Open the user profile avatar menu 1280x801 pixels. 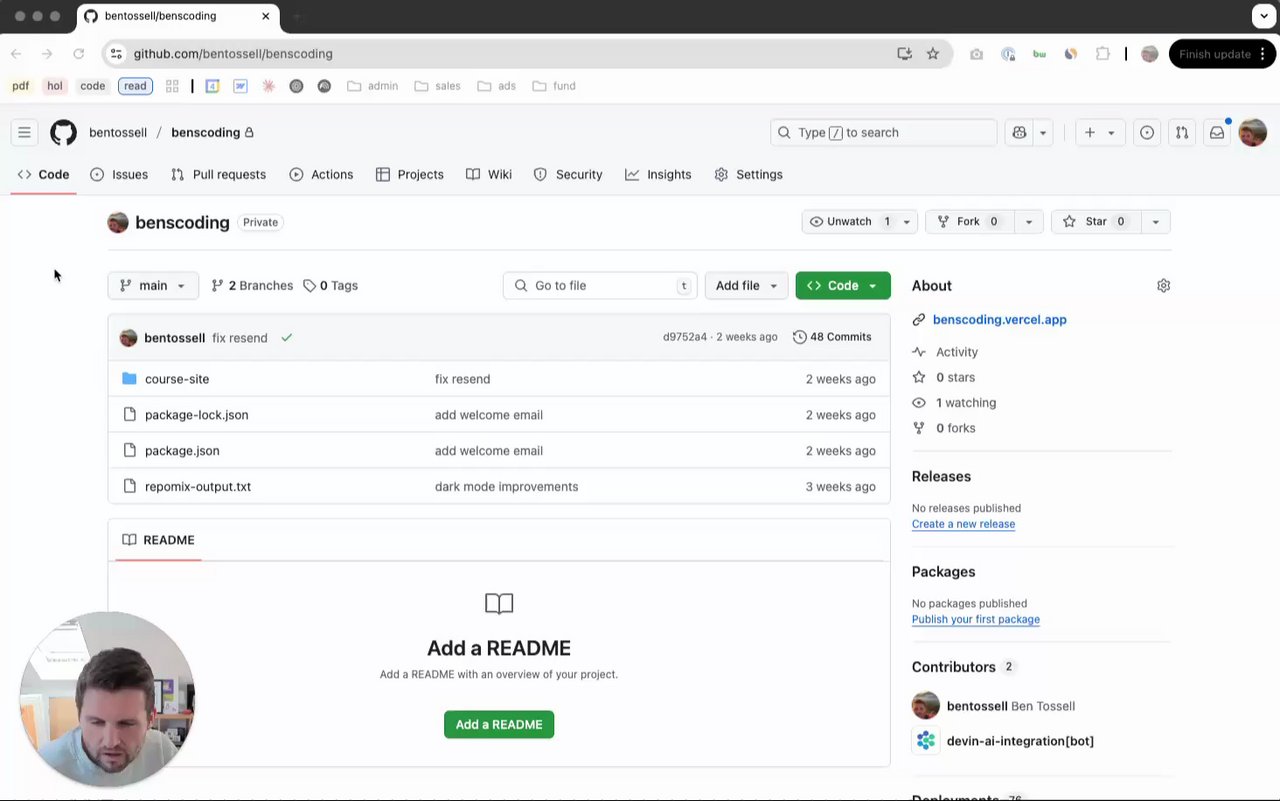click(x=1253, y=132)
